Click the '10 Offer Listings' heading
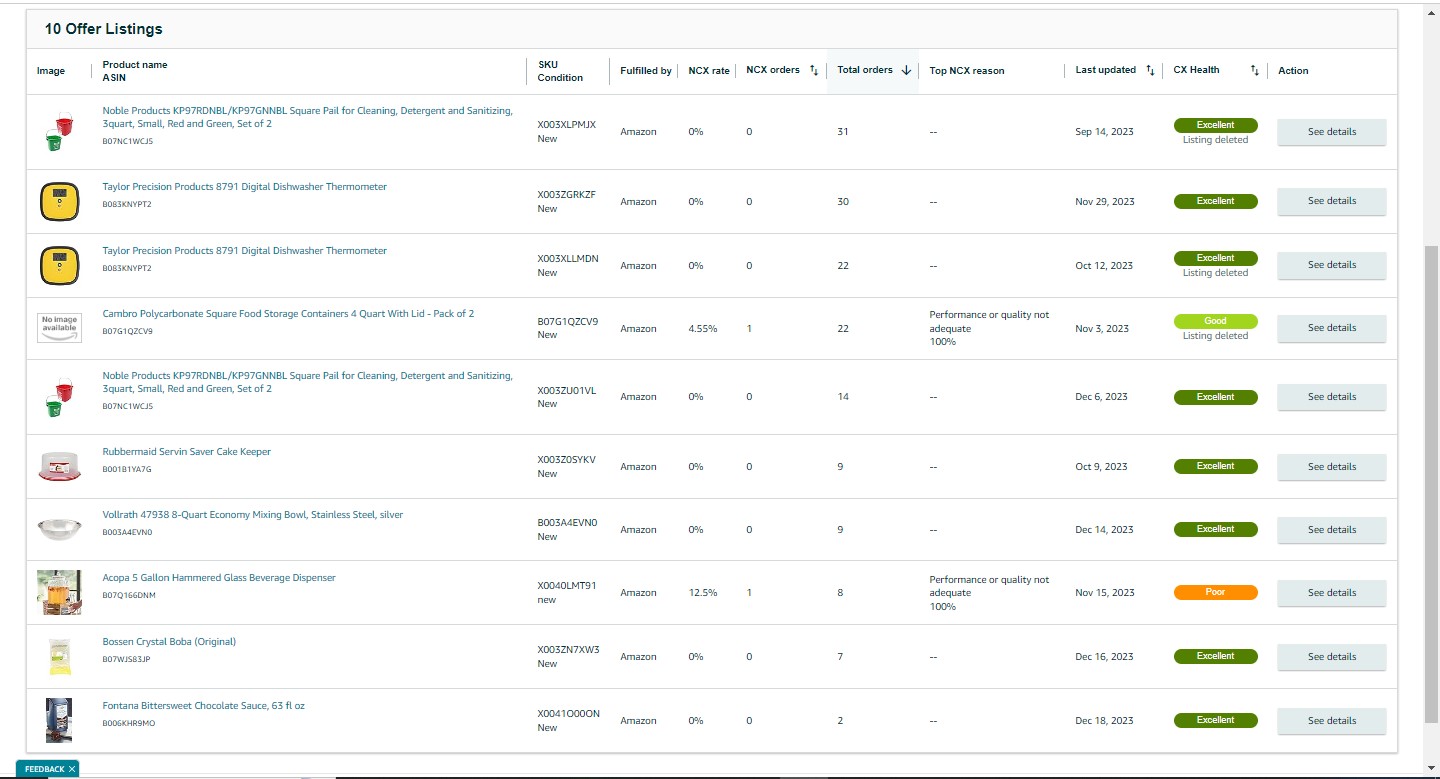The width and height of the screenshot is (1440, 779). pos(103,29)
